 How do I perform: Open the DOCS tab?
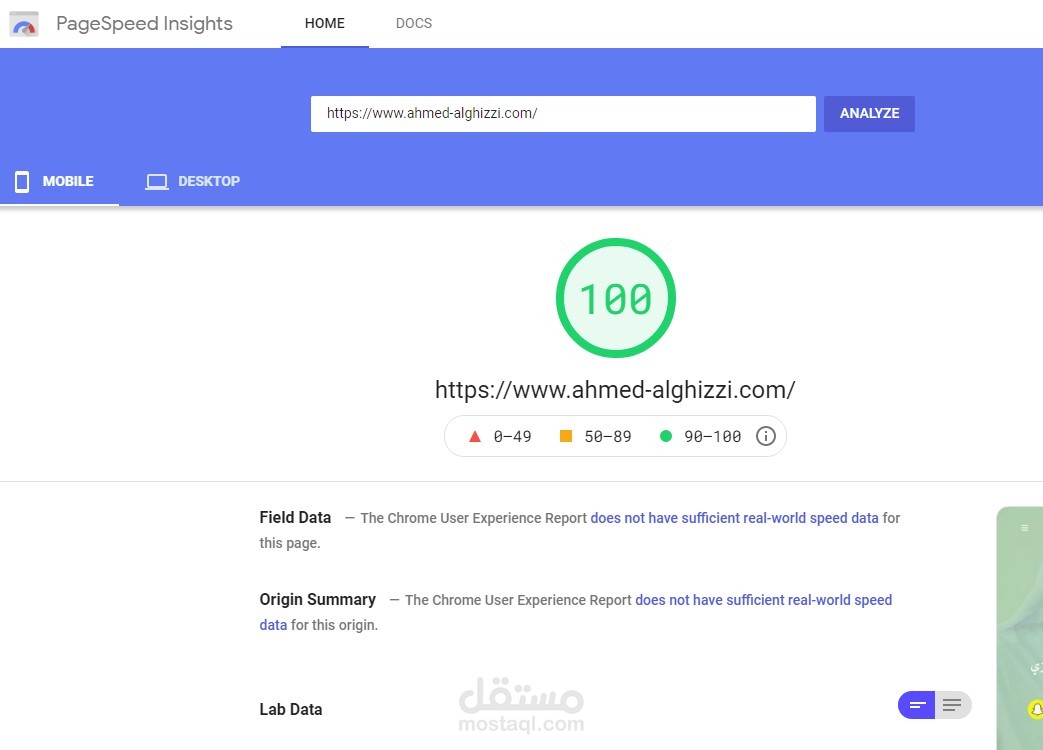[414, 23]
